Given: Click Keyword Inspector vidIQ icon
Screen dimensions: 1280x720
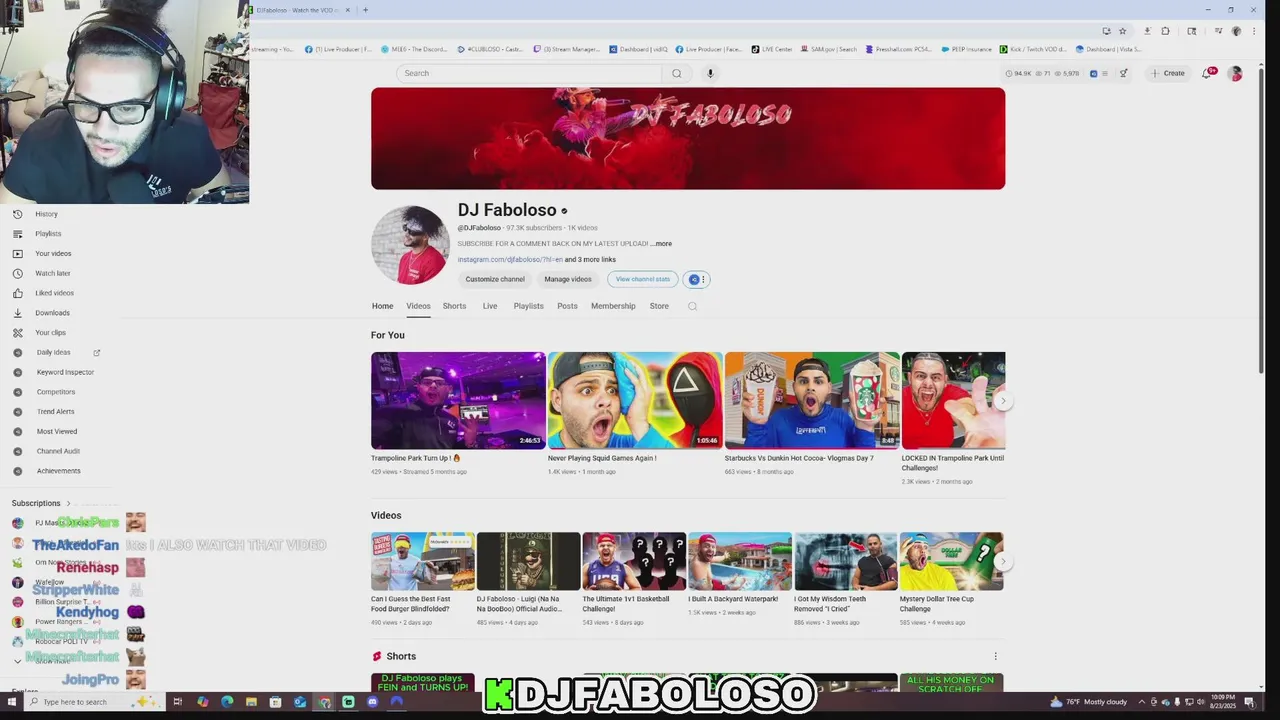Looking at the screenshot, I should (x=17, y=372).
